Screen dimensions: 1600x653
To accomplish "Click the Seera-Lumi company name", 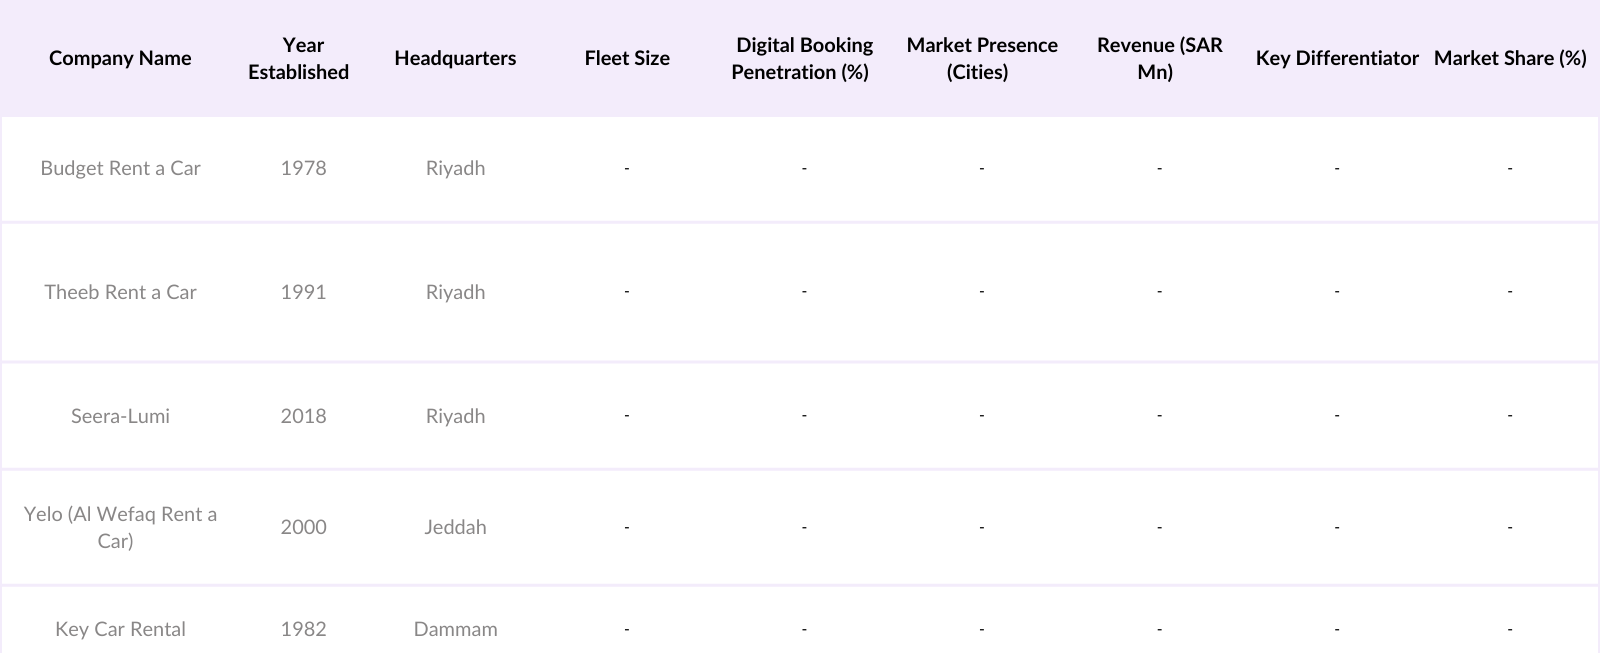I will point(120,416).
